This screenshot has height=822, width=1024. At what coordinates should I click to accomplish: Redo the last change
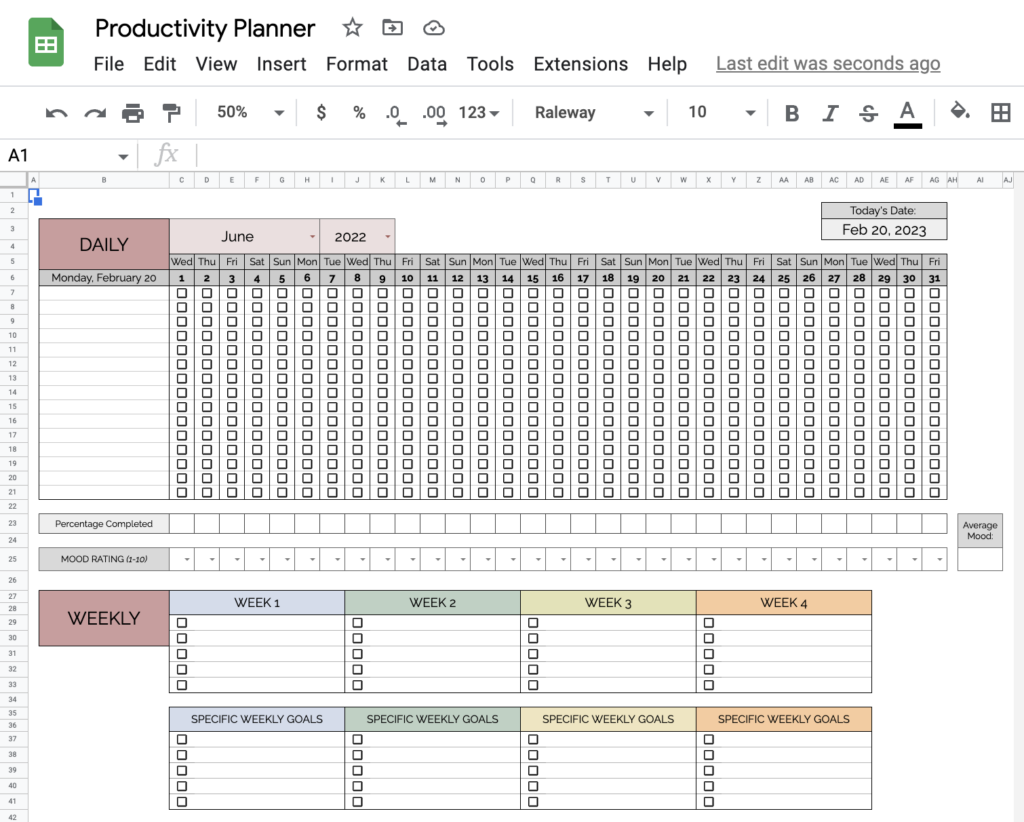(x=95, y=112)
